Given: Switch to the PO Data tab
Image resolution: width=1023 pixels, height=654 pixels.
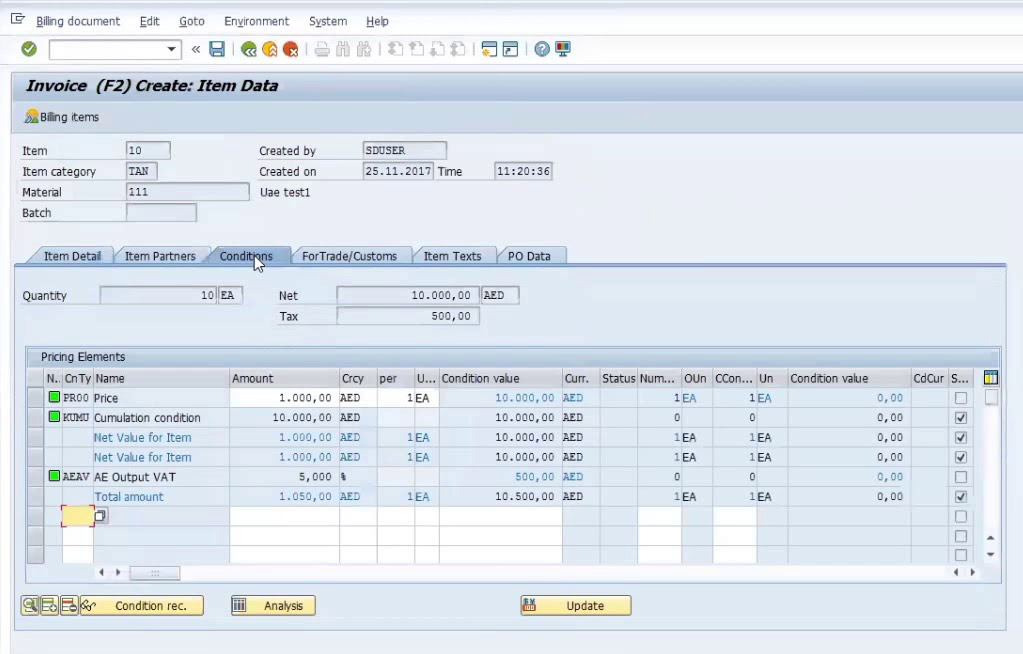Looking at the screenshot, I should (x=529, y=256).
